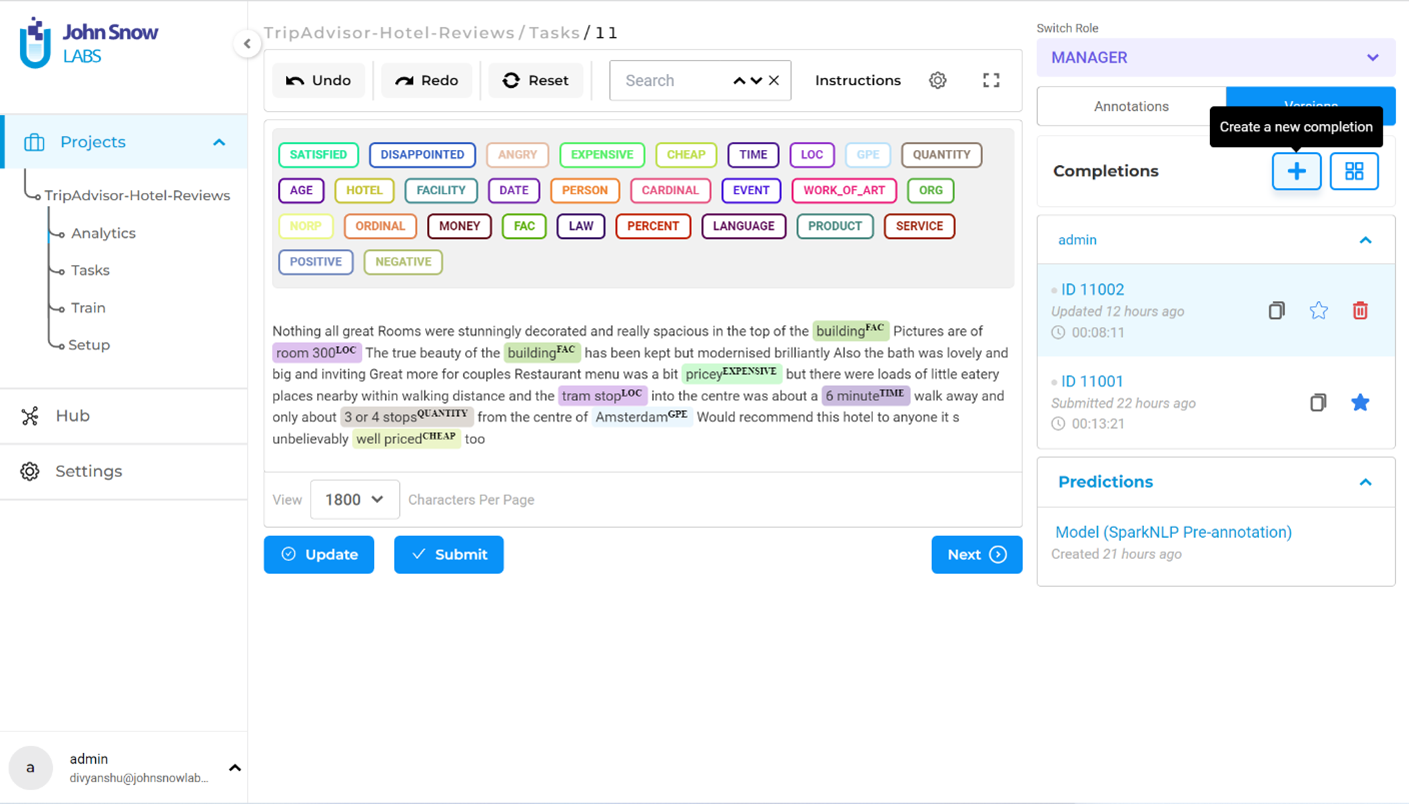Viewport: 1409px width, 804px height.
Task: Open the labeling settings gear icon
Action: pos(937,80)
